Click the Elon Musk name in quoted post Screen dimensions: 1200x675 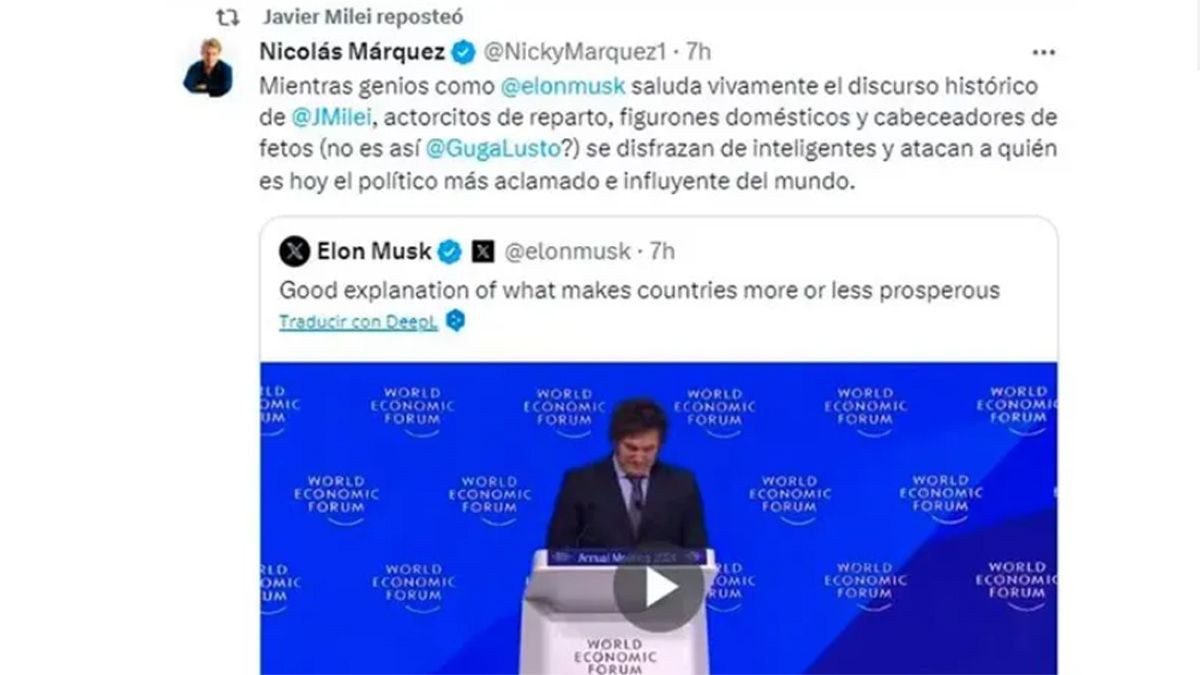pos(374,251)
